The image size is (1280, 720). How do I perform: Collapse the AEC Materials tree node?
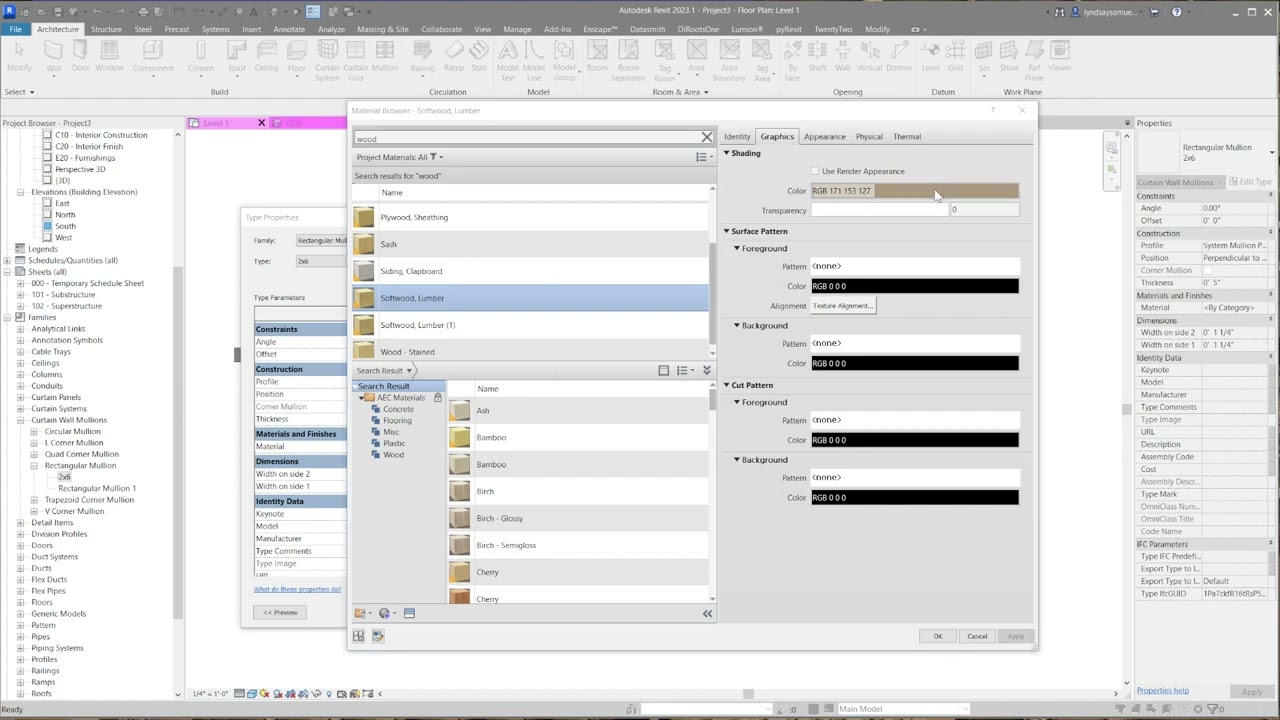tap(362, 398)
